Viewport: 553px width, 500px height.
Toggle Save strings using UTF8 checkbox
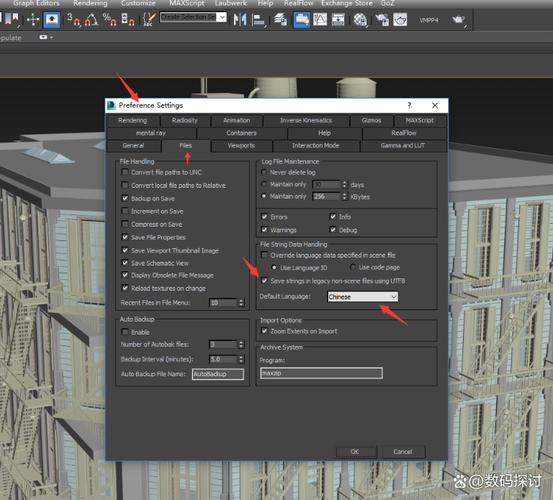point(264,281)
